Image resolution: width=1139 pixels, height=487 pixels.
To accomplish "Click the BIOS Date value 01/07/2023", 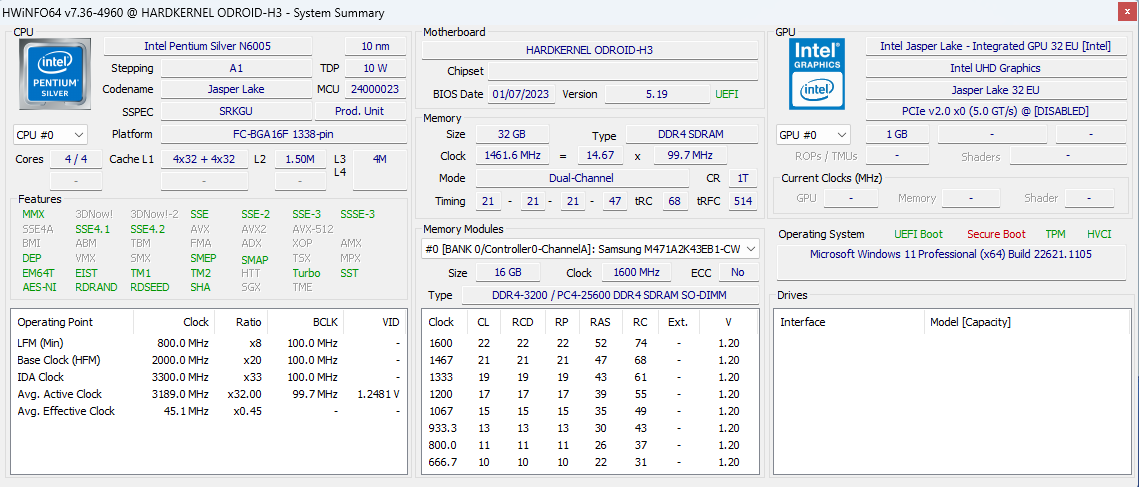I will 522,94.
